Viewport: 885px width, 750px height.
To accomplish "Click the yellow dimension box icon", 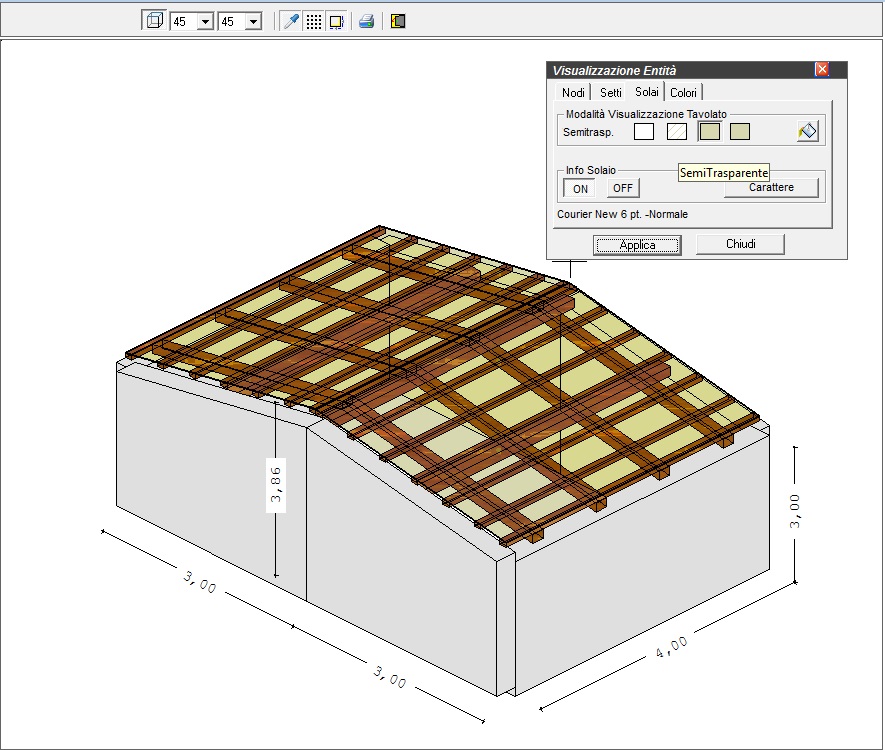I will (x=336, y=21).
